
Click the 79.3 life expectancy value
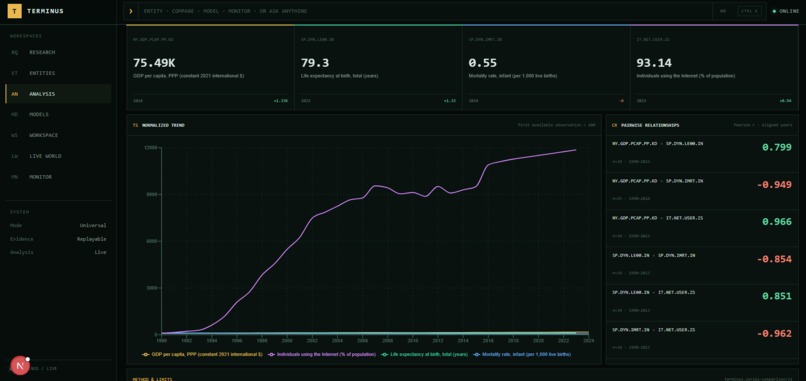click(315, 63)
